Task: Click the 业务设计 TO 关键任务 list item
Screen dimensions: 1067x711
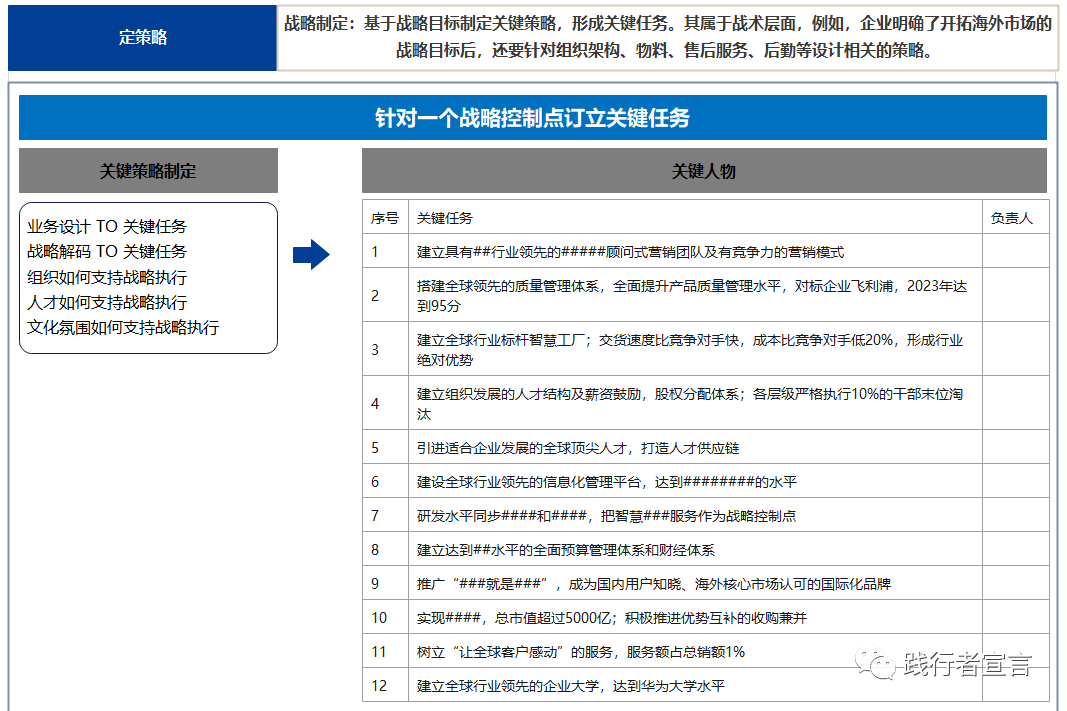Action: coord(108,226)
